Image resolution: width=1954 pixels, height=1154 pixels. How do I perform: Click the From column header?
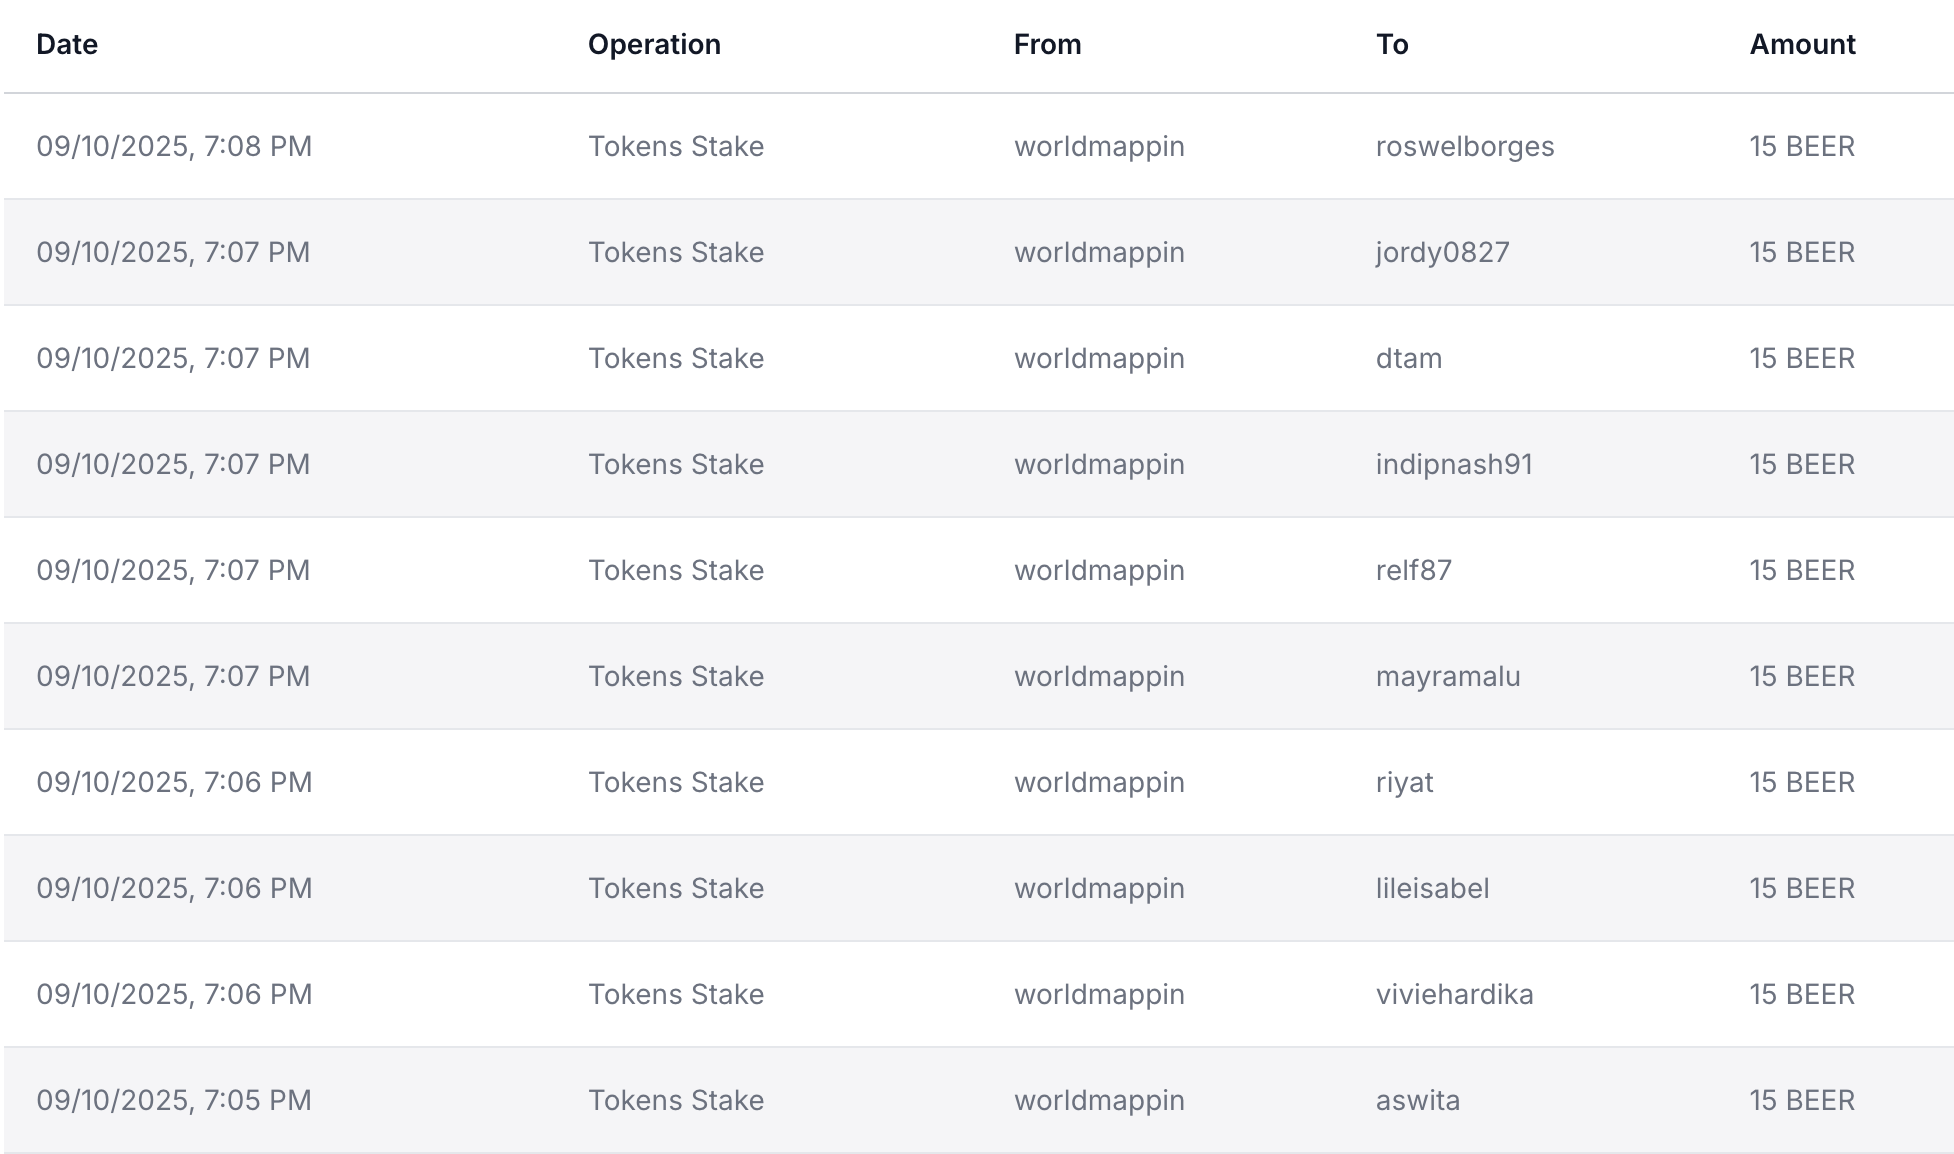point(1047,44)
